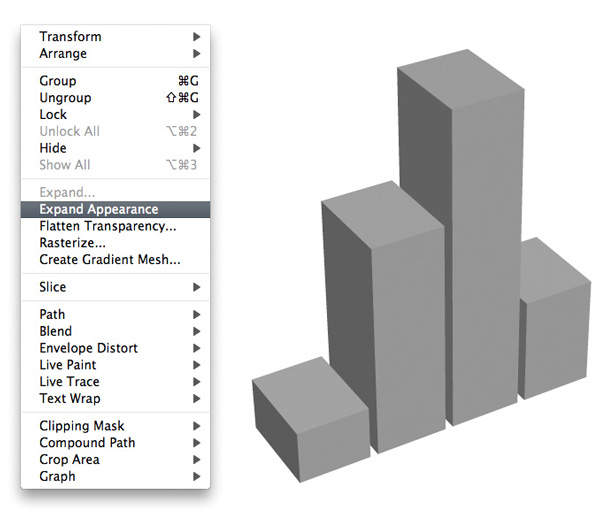Open the Live Trace submenu
This screenshot has width=600, height=514.
point(116,382)
